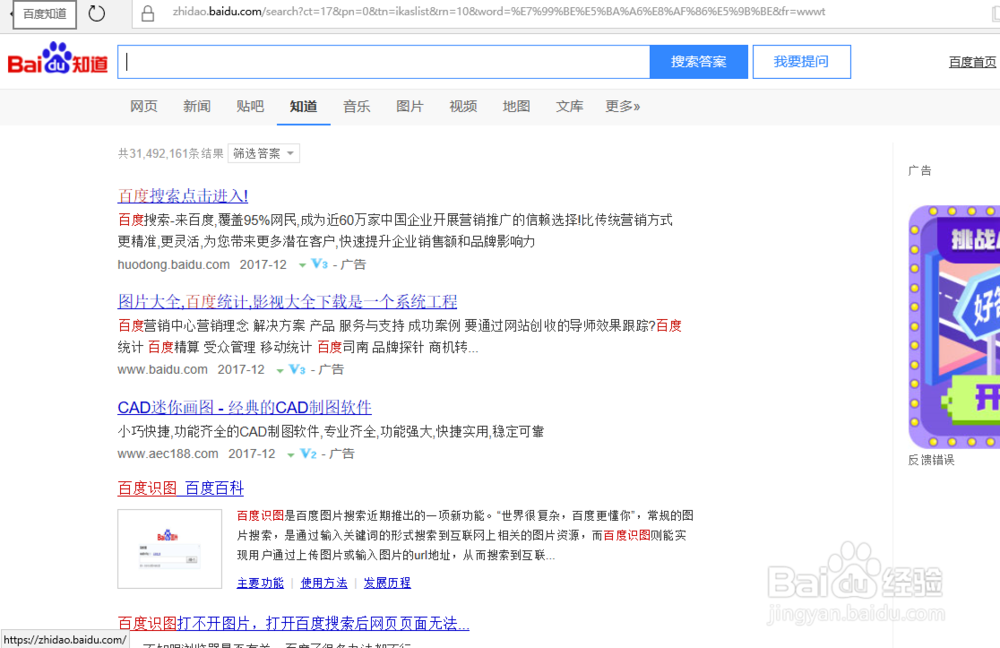The image size is (1000, 648).
Task: Switch to the 图片 search tab
Action: [x=409, y=107]
